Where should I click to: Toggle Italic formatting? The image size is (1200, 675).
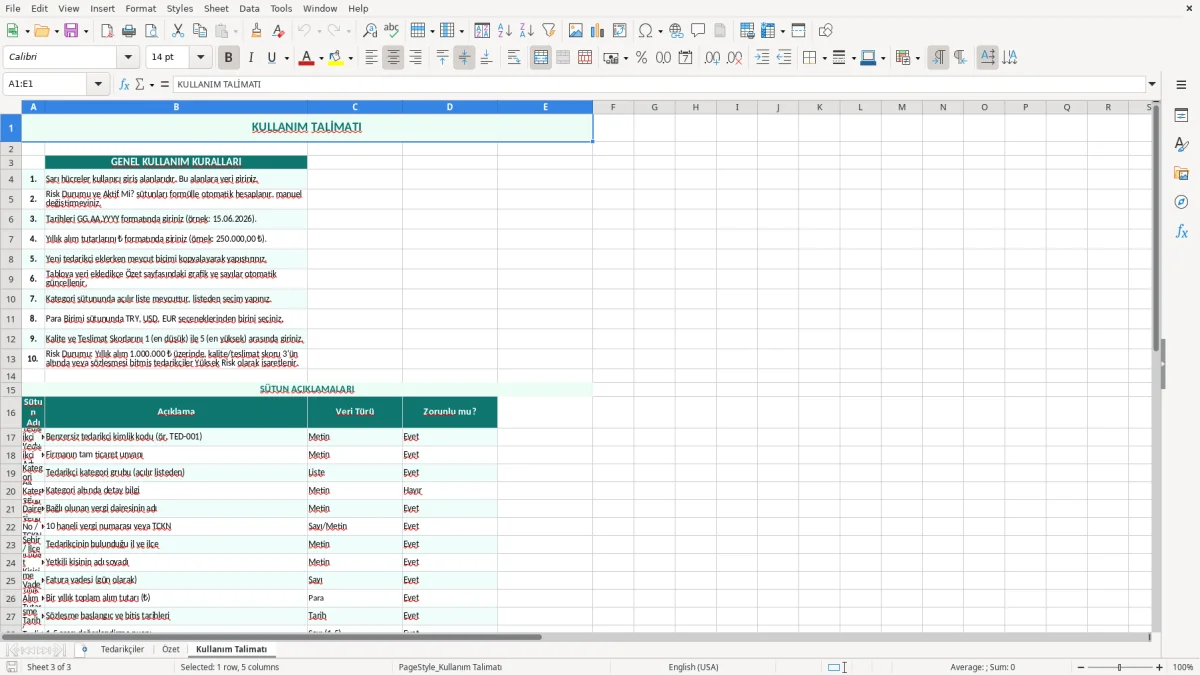(x=250, y=58)
